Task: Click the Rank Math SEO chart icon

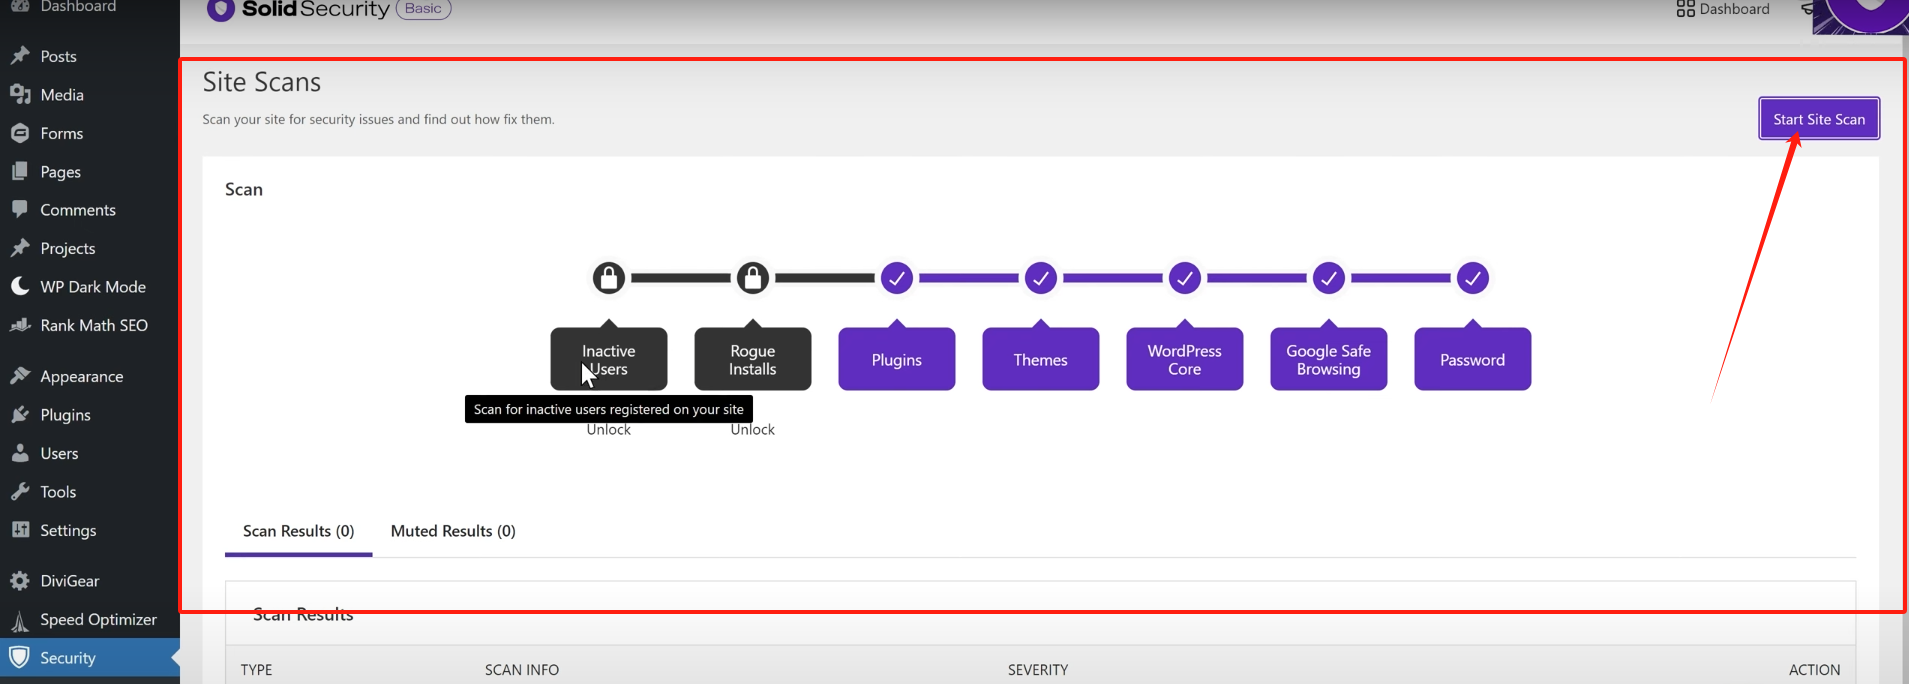Action: pyautogui.click(x=20, y=325)
